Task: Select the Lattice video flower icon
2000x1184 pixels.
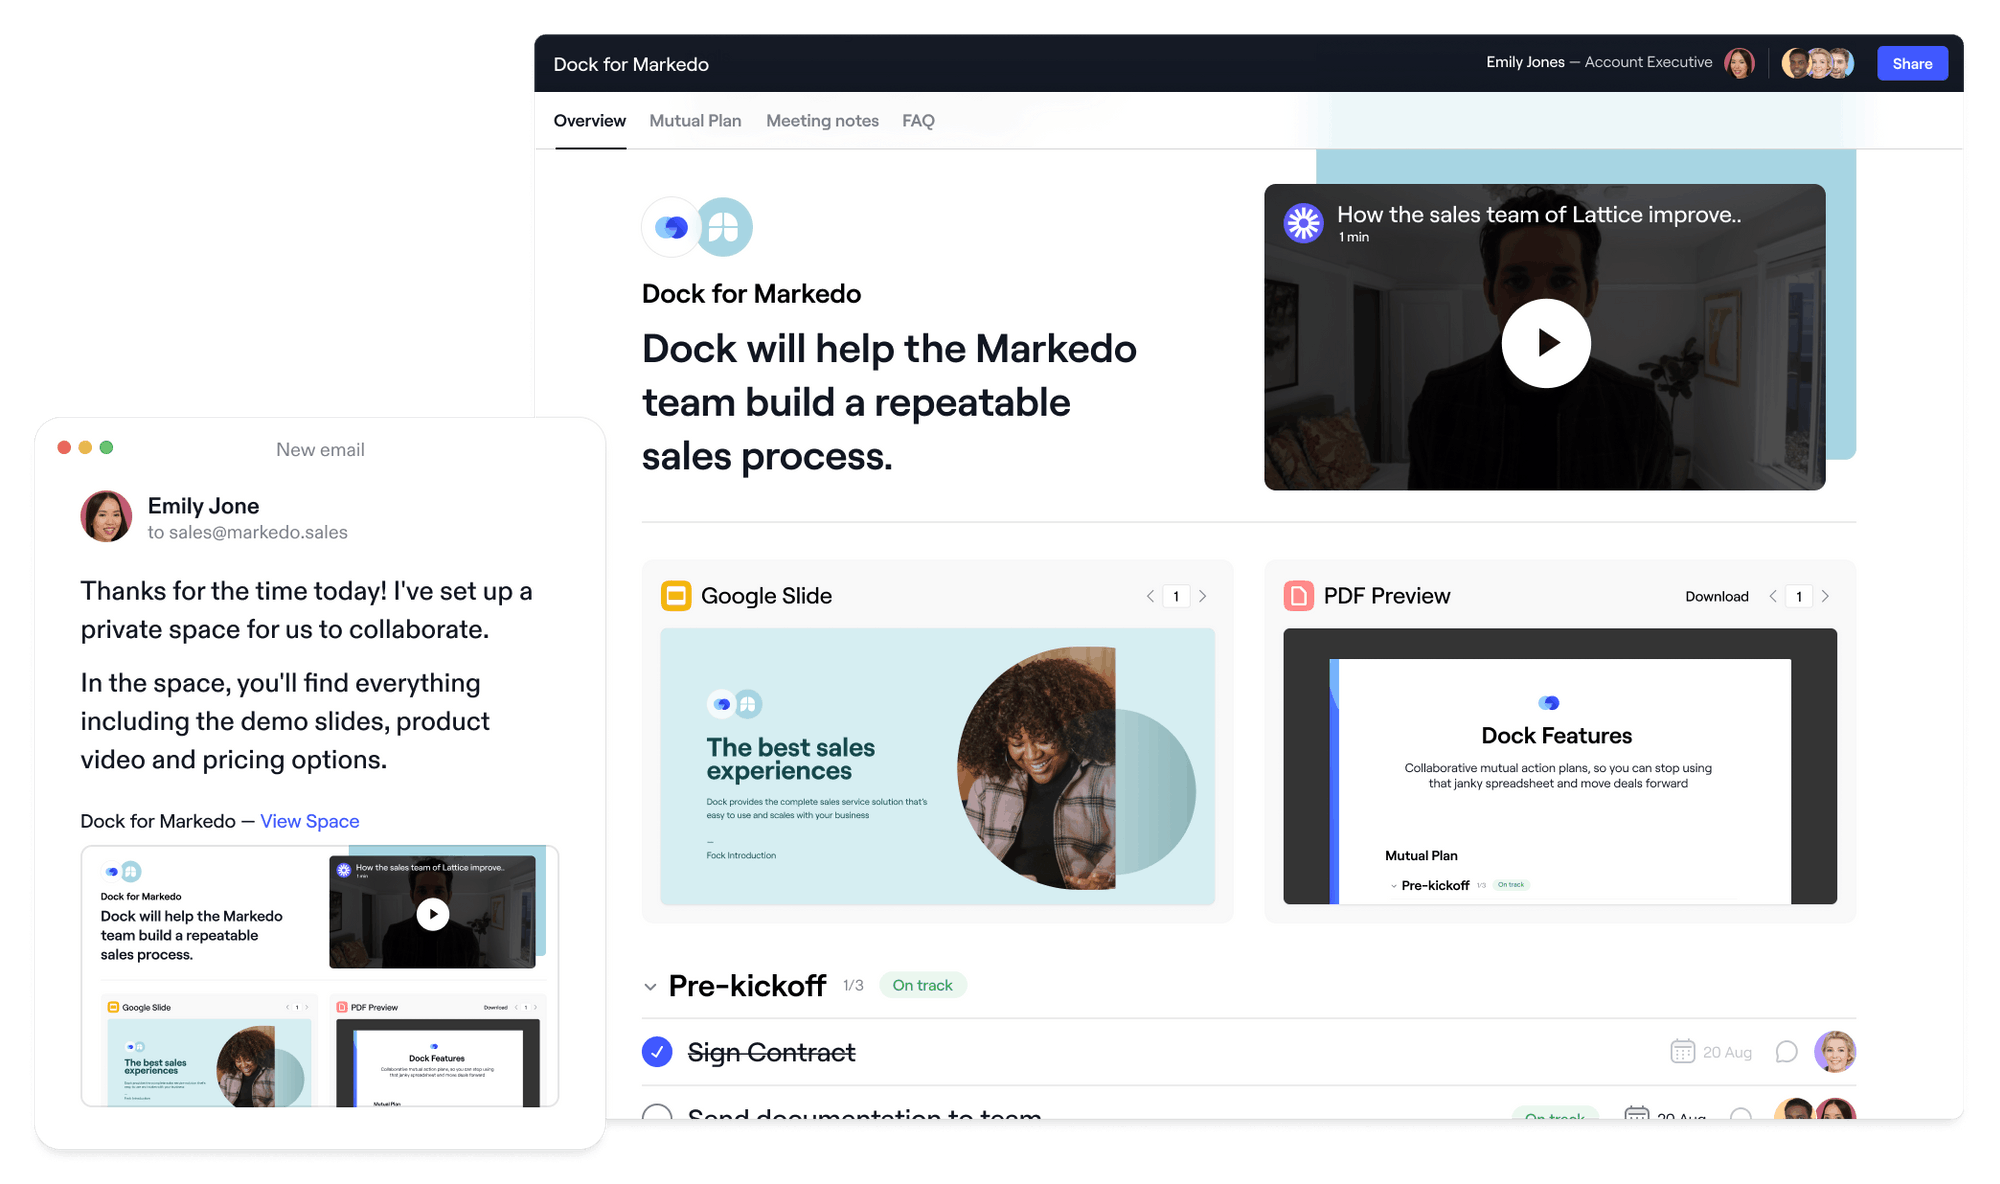Action: point(1304,223)
